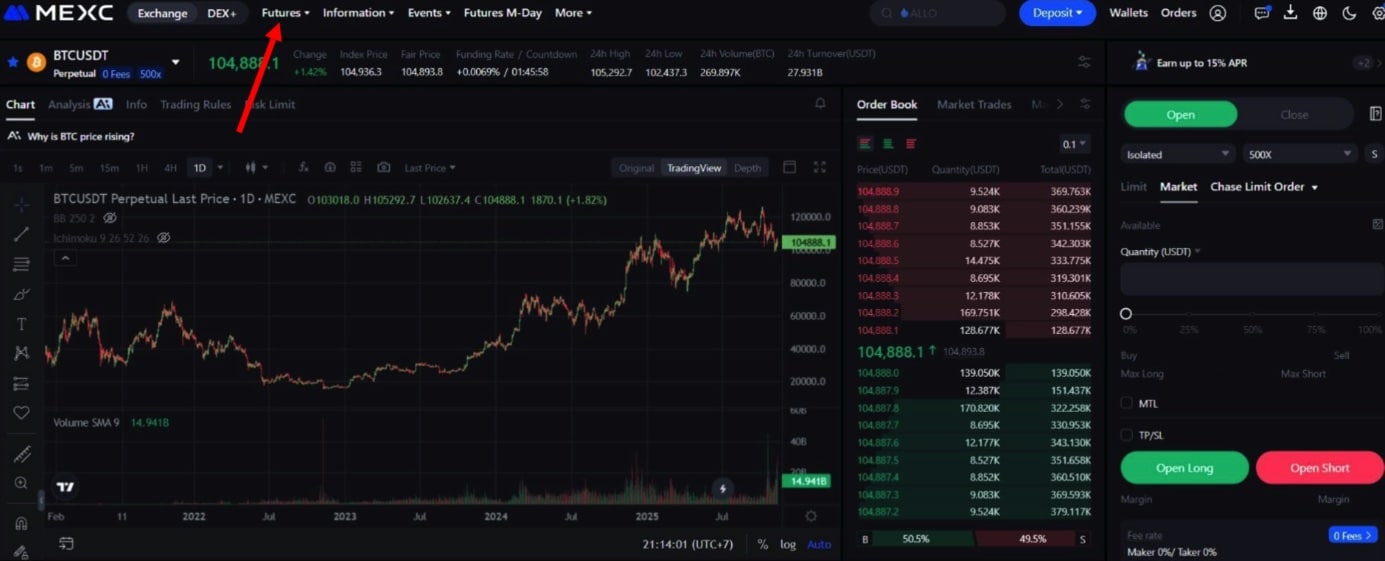Toggle the magnet mode tool
Viewport: 1385px width, 561px height.
pos(21,523)
